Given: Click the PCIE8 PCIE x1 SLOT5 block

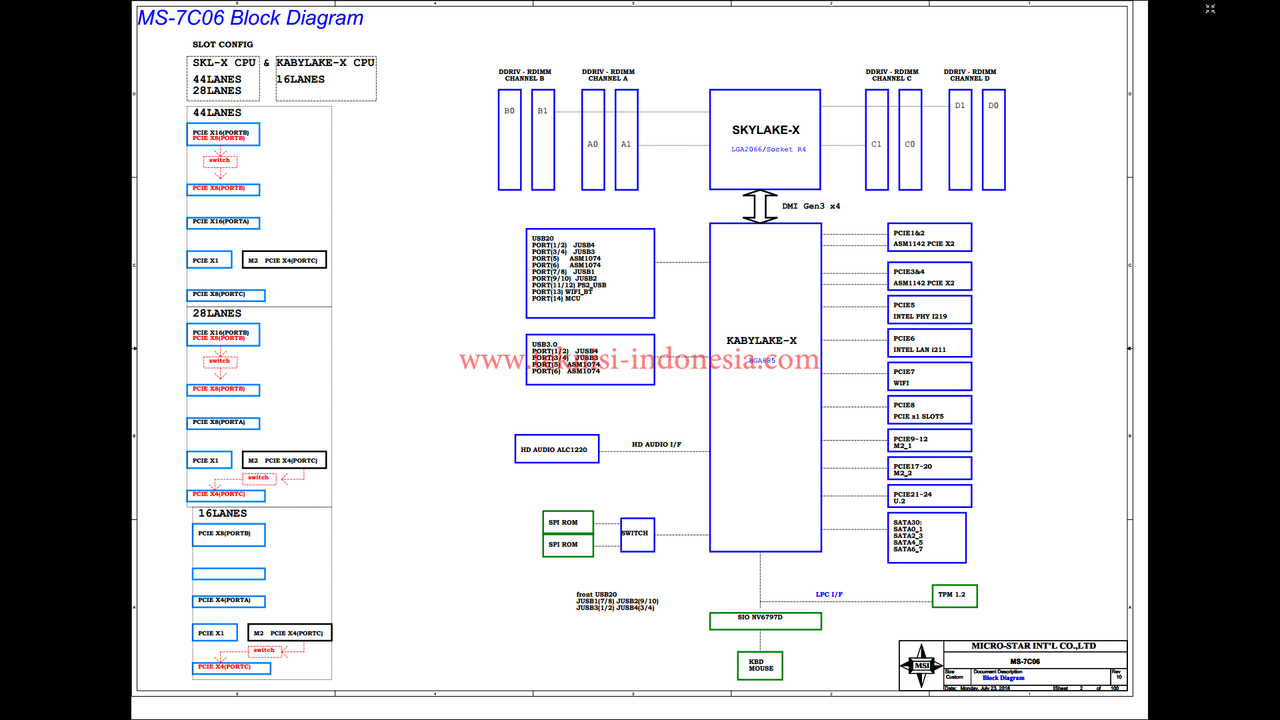Looking at the screenshot, I should click(x=929, y=410).
